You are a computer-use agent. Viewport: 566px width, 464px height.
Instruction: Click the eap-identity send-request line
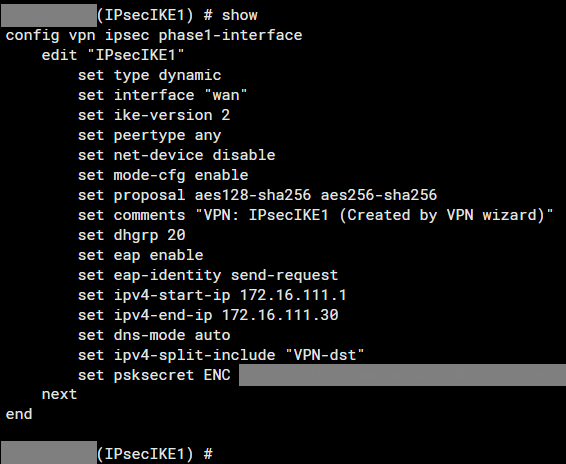point(208,276)
